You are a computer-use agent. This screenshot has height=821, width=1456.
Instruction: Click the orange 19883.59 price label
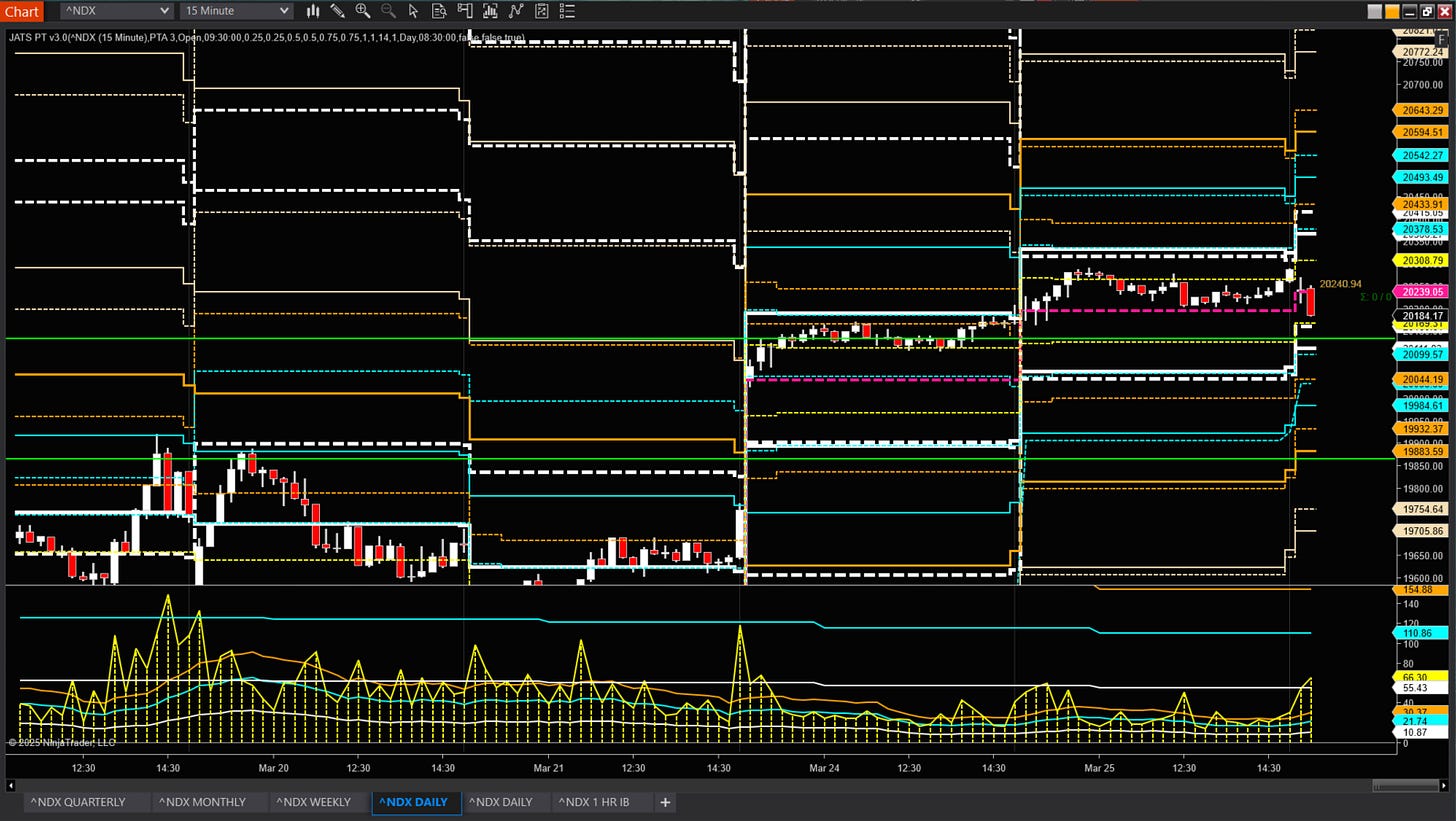coord(1421,451)
